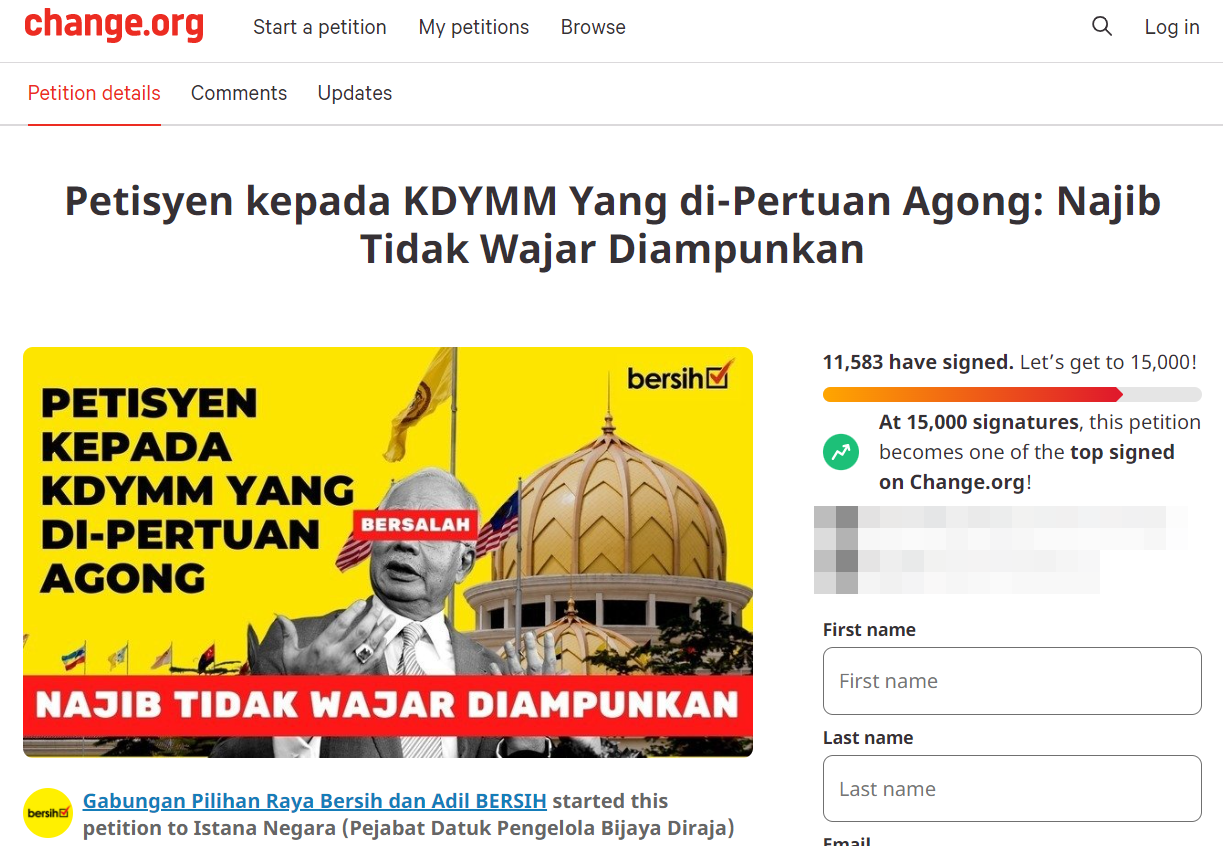Switch to the Updates tab
This screenshot has width=1223, height=846.
[355, 93]
